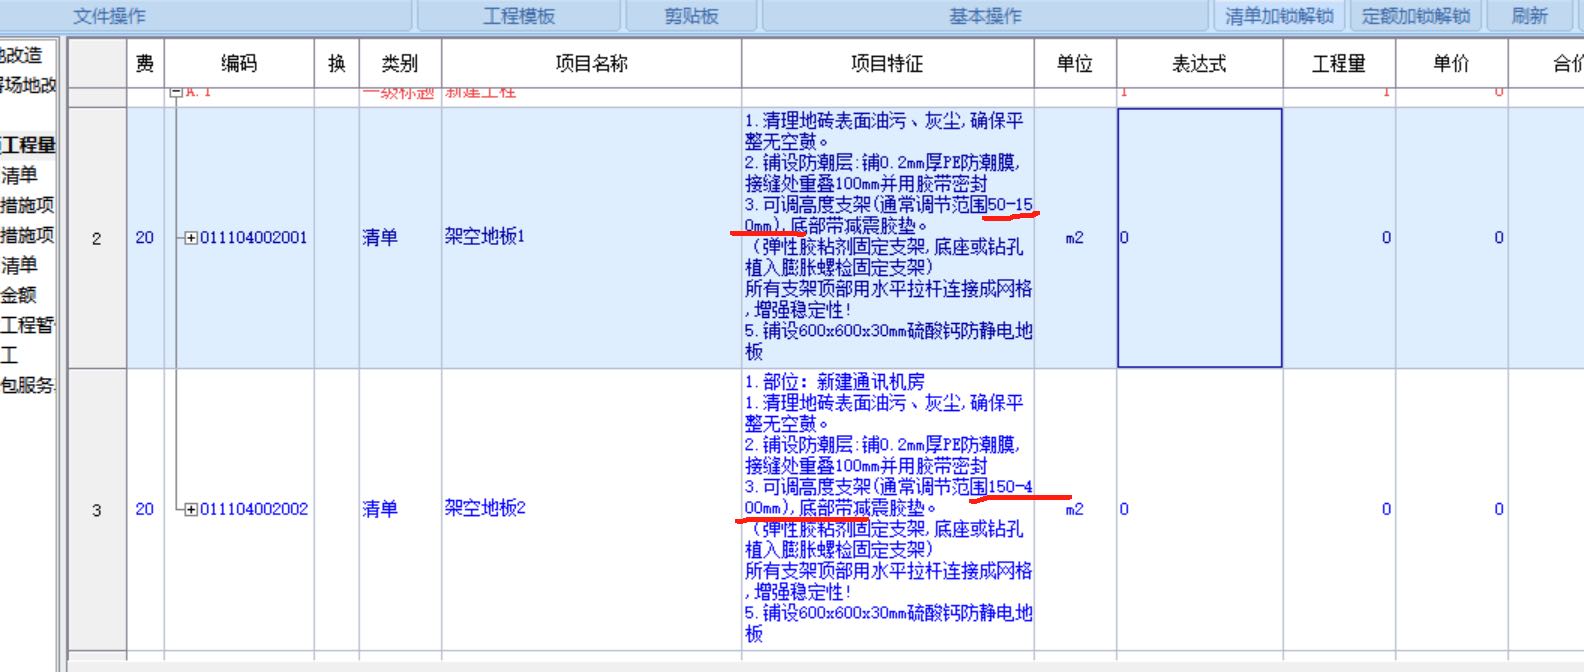Viewport: 1584px width, 672px height.
Task: Click the 费 value 20 in 架空地板2 row
Action: pyautogui.click(x=145, y=509)
